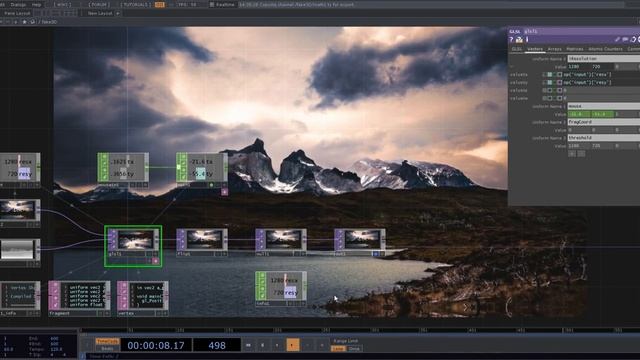Viewport: 640px width, 360px height.
Task: Switch timeline display to Beats
Action: [x=107, y=349]
